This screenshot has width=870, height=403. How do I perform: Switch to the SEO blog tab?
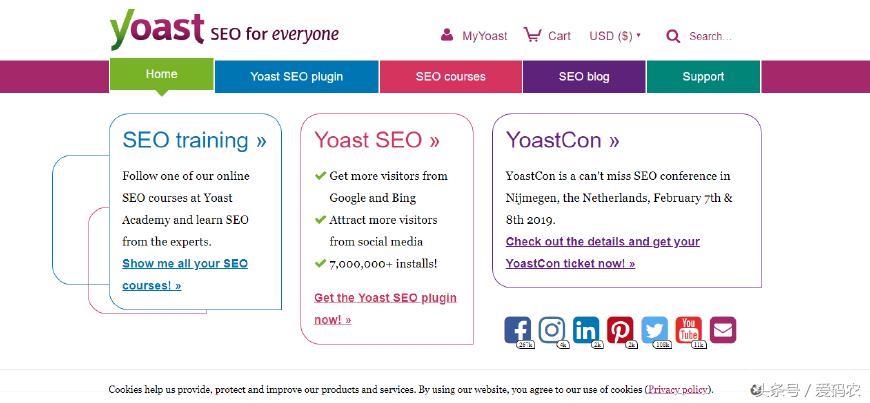(584, 77)
